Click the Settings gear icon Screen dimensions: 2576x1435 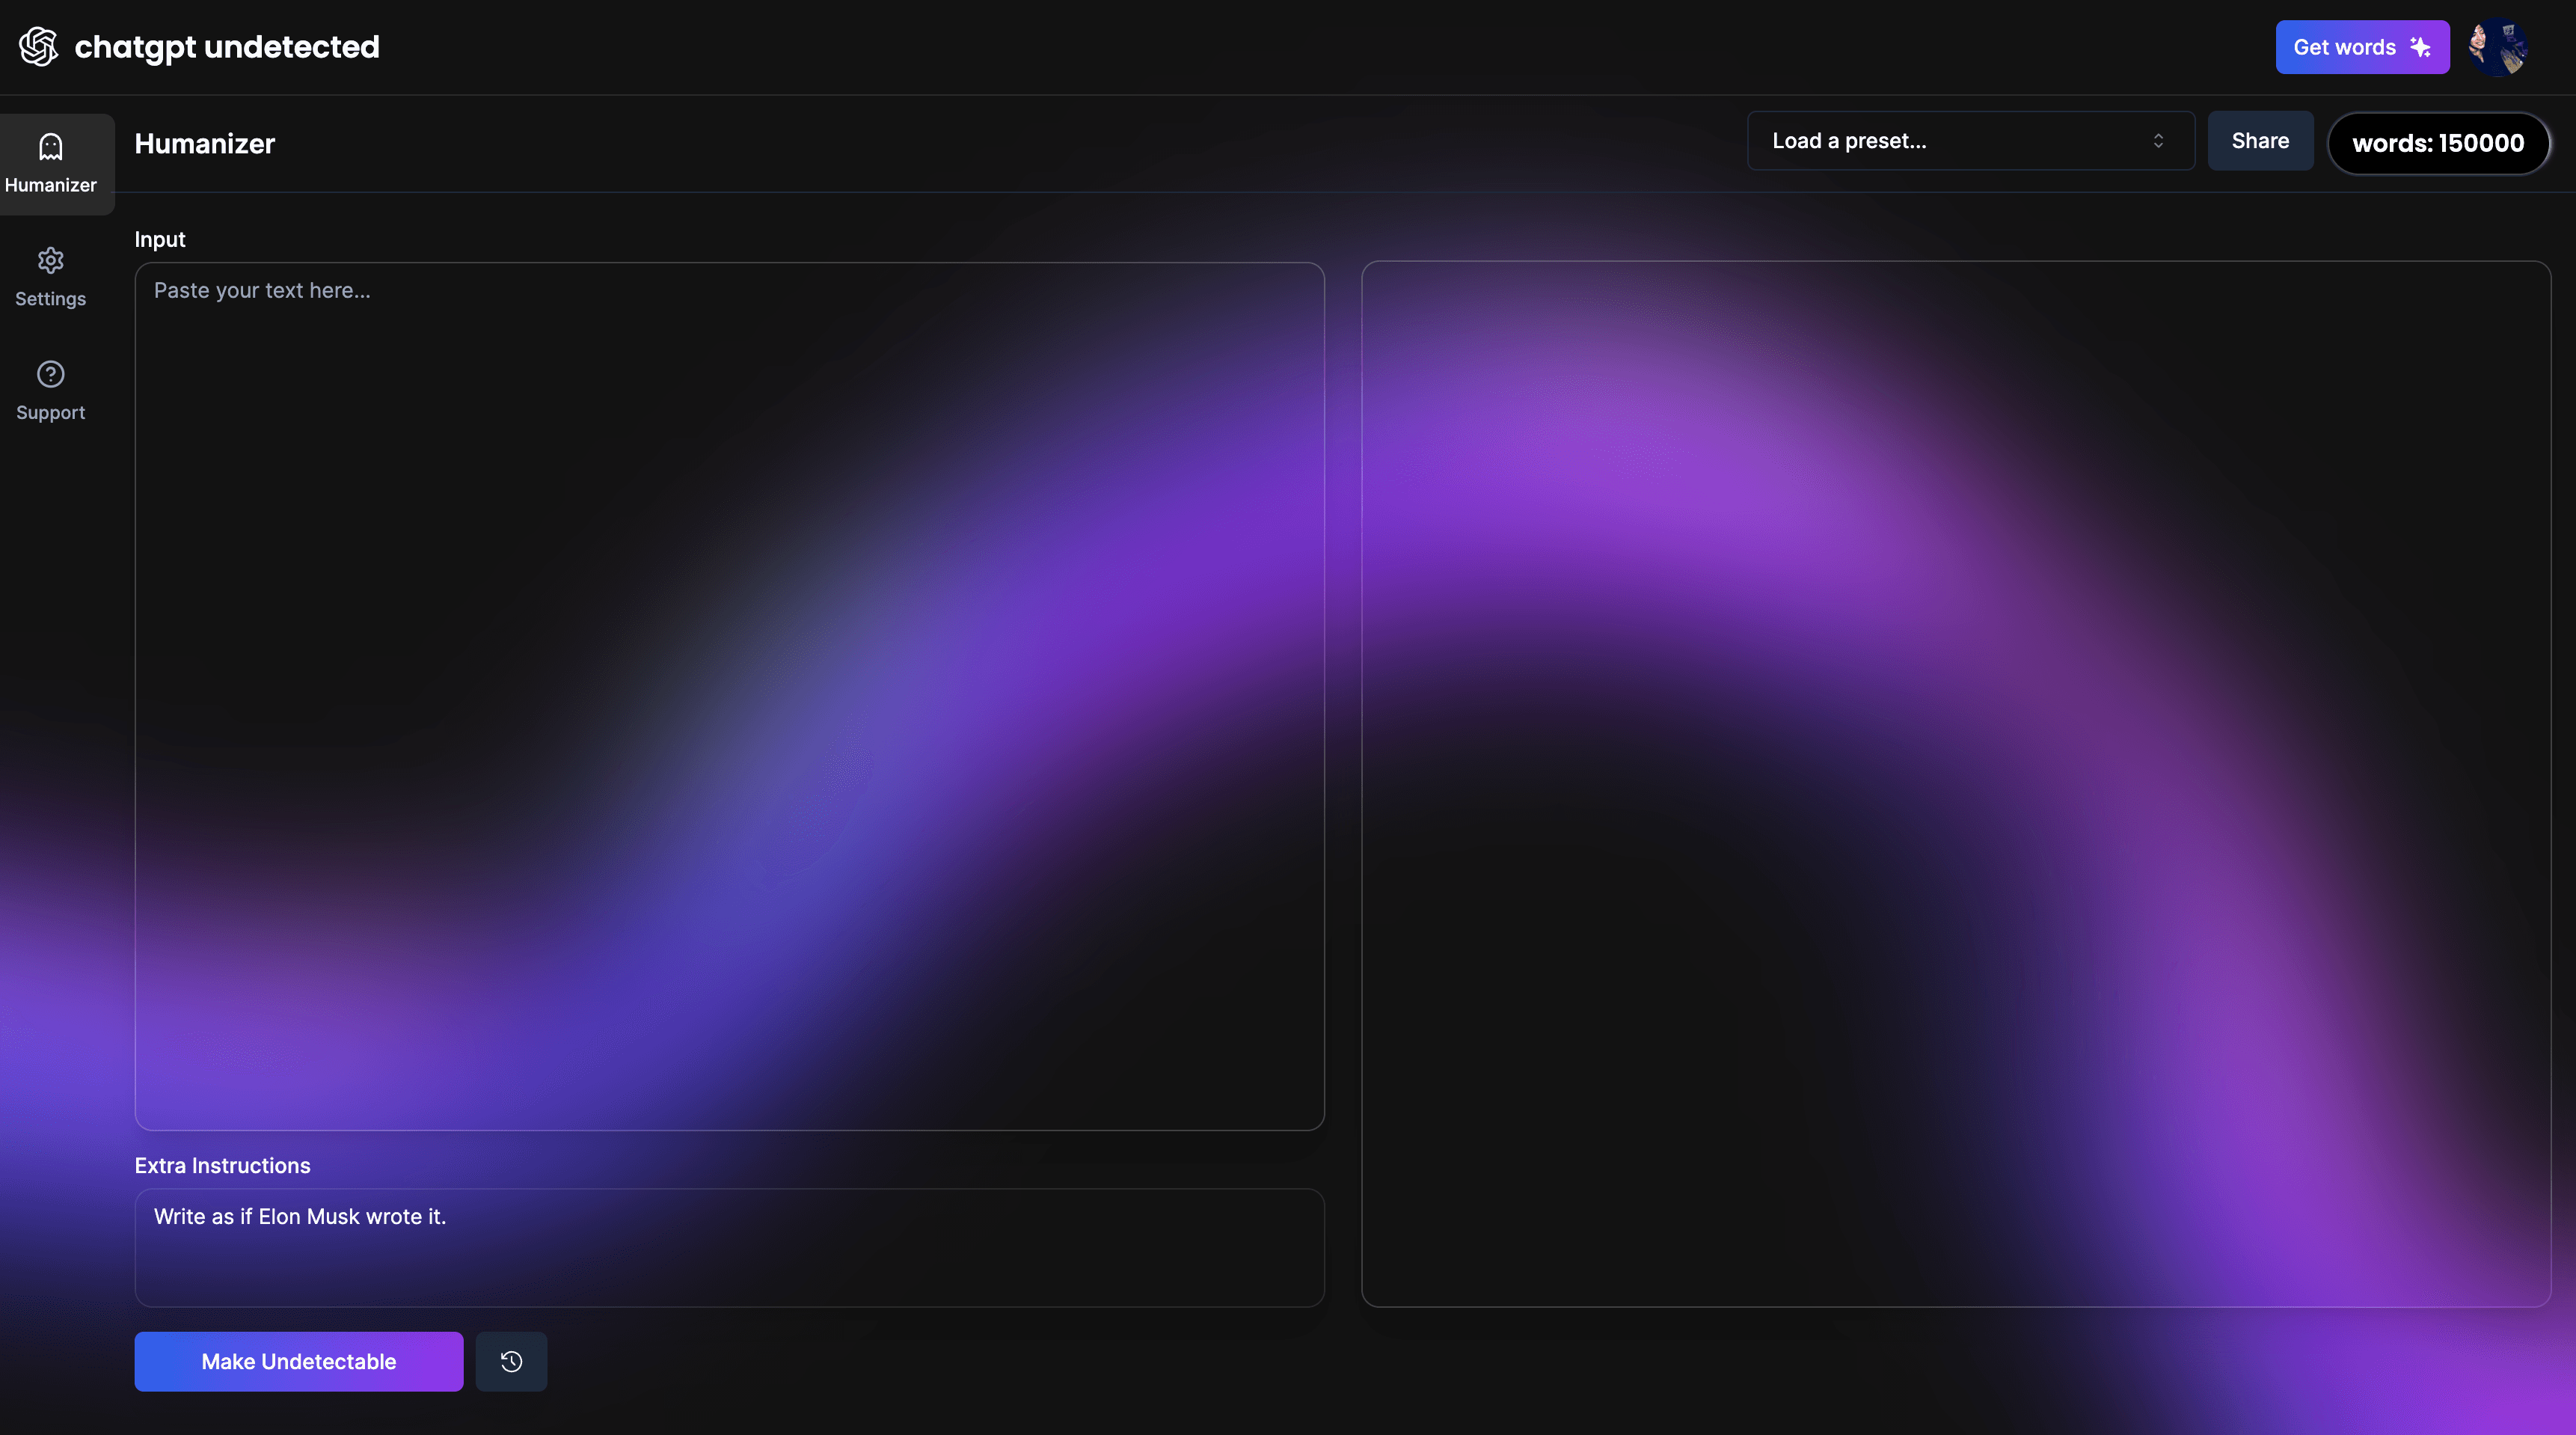click(50, 261)
